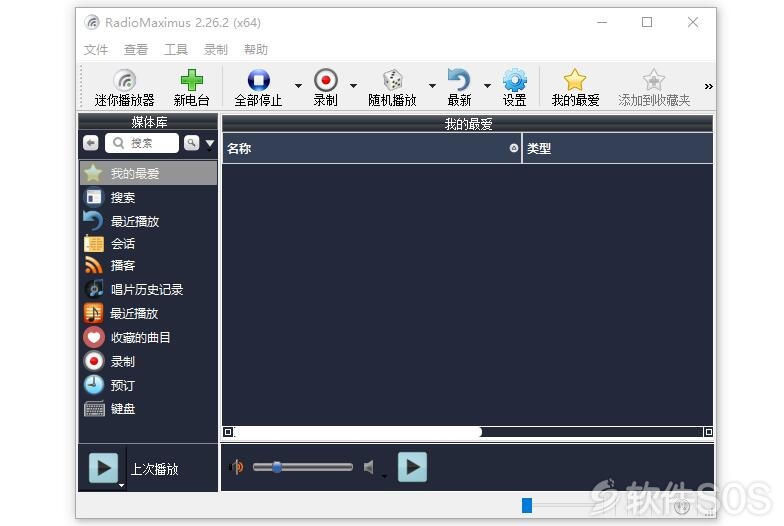Expand the dropdown arrow next to 录制 toolbar button

tap(354, 86)
